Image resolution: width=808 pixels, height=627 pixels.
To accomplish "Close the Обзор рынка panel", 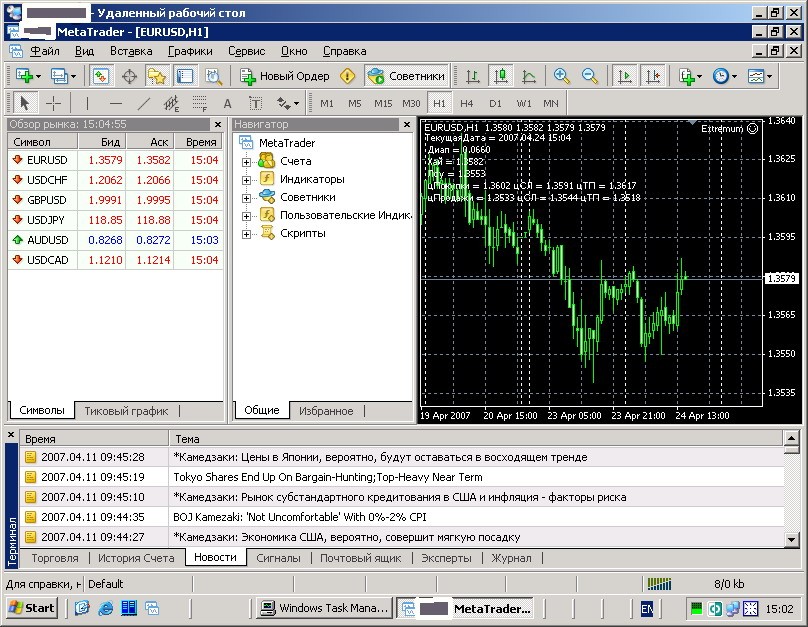I will click(217, 124).
